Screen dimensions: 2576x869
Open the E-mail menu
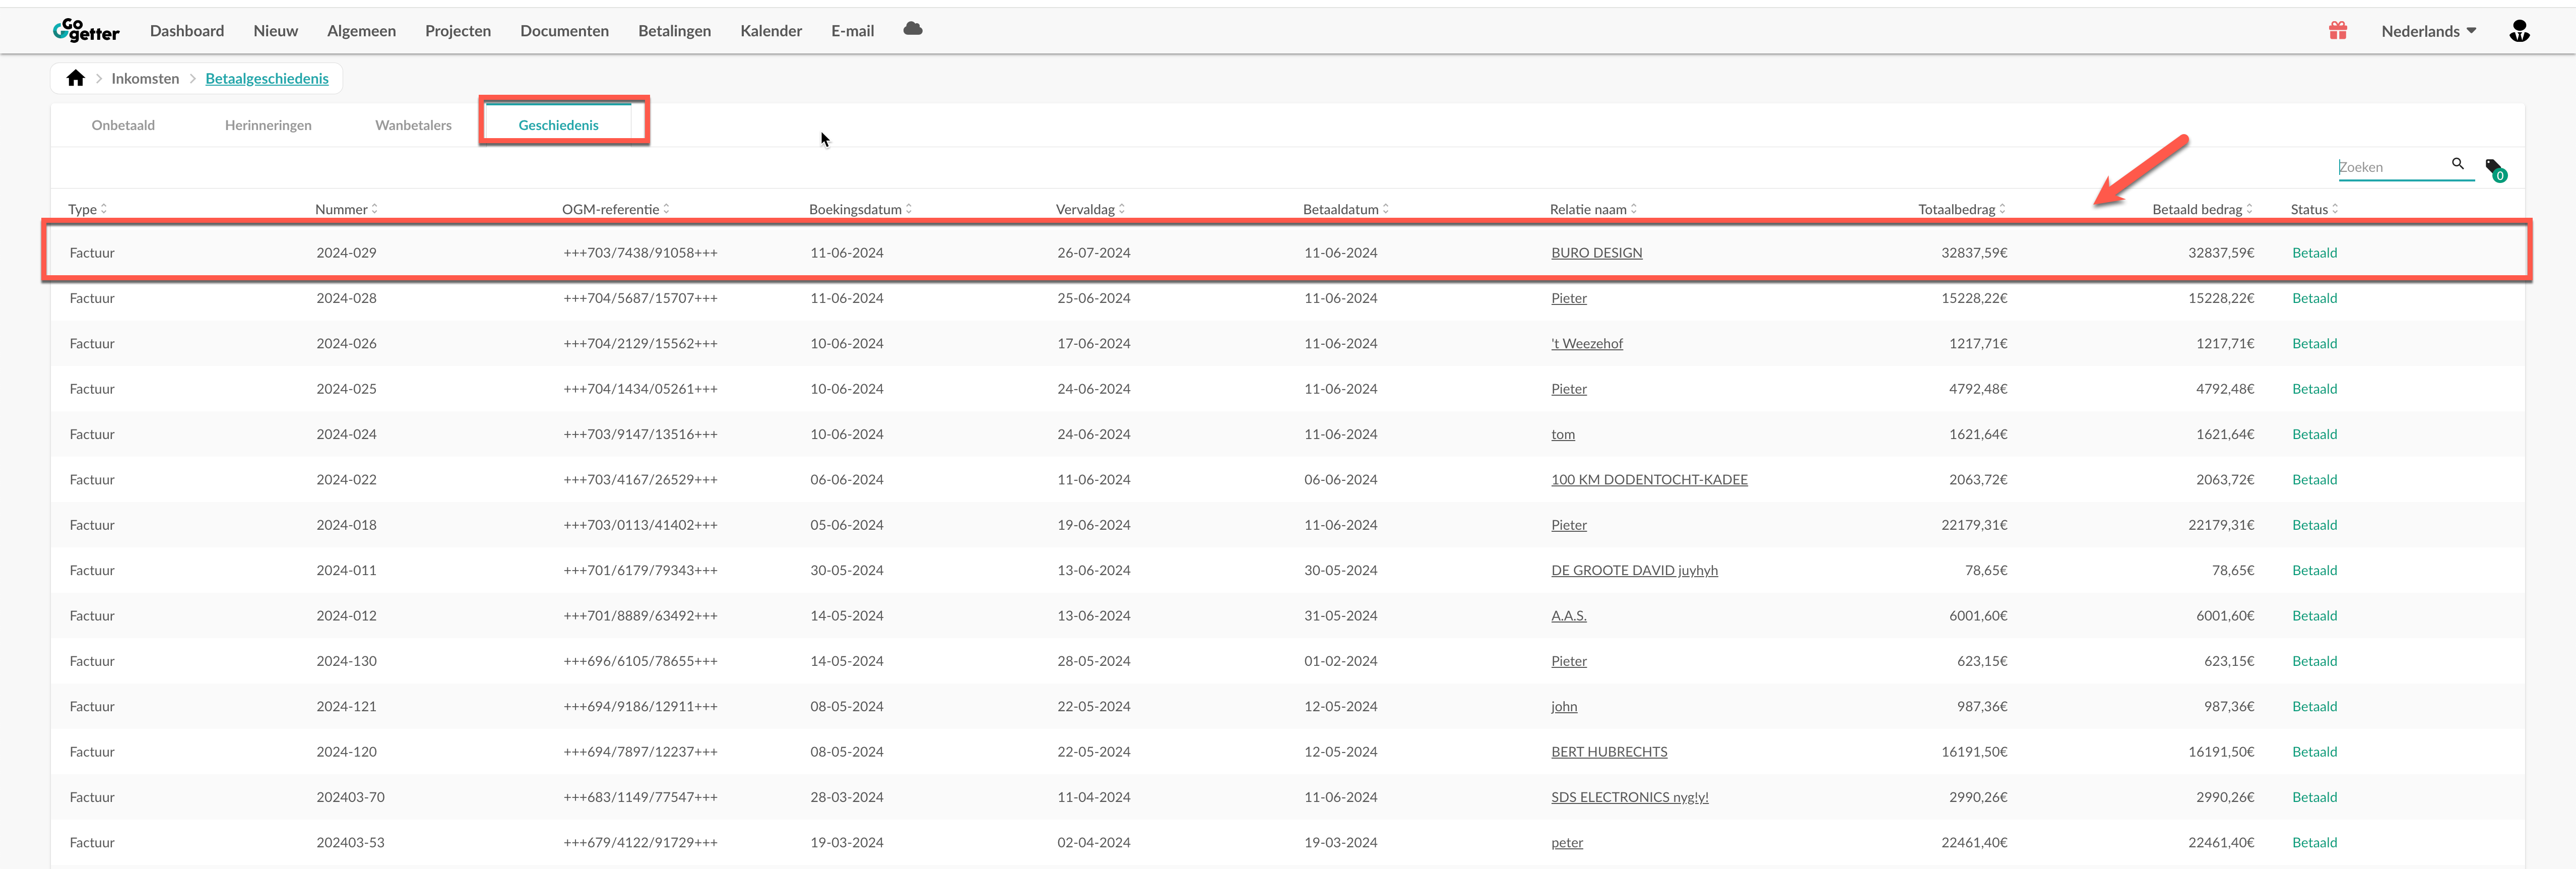(x=852, y=31)
